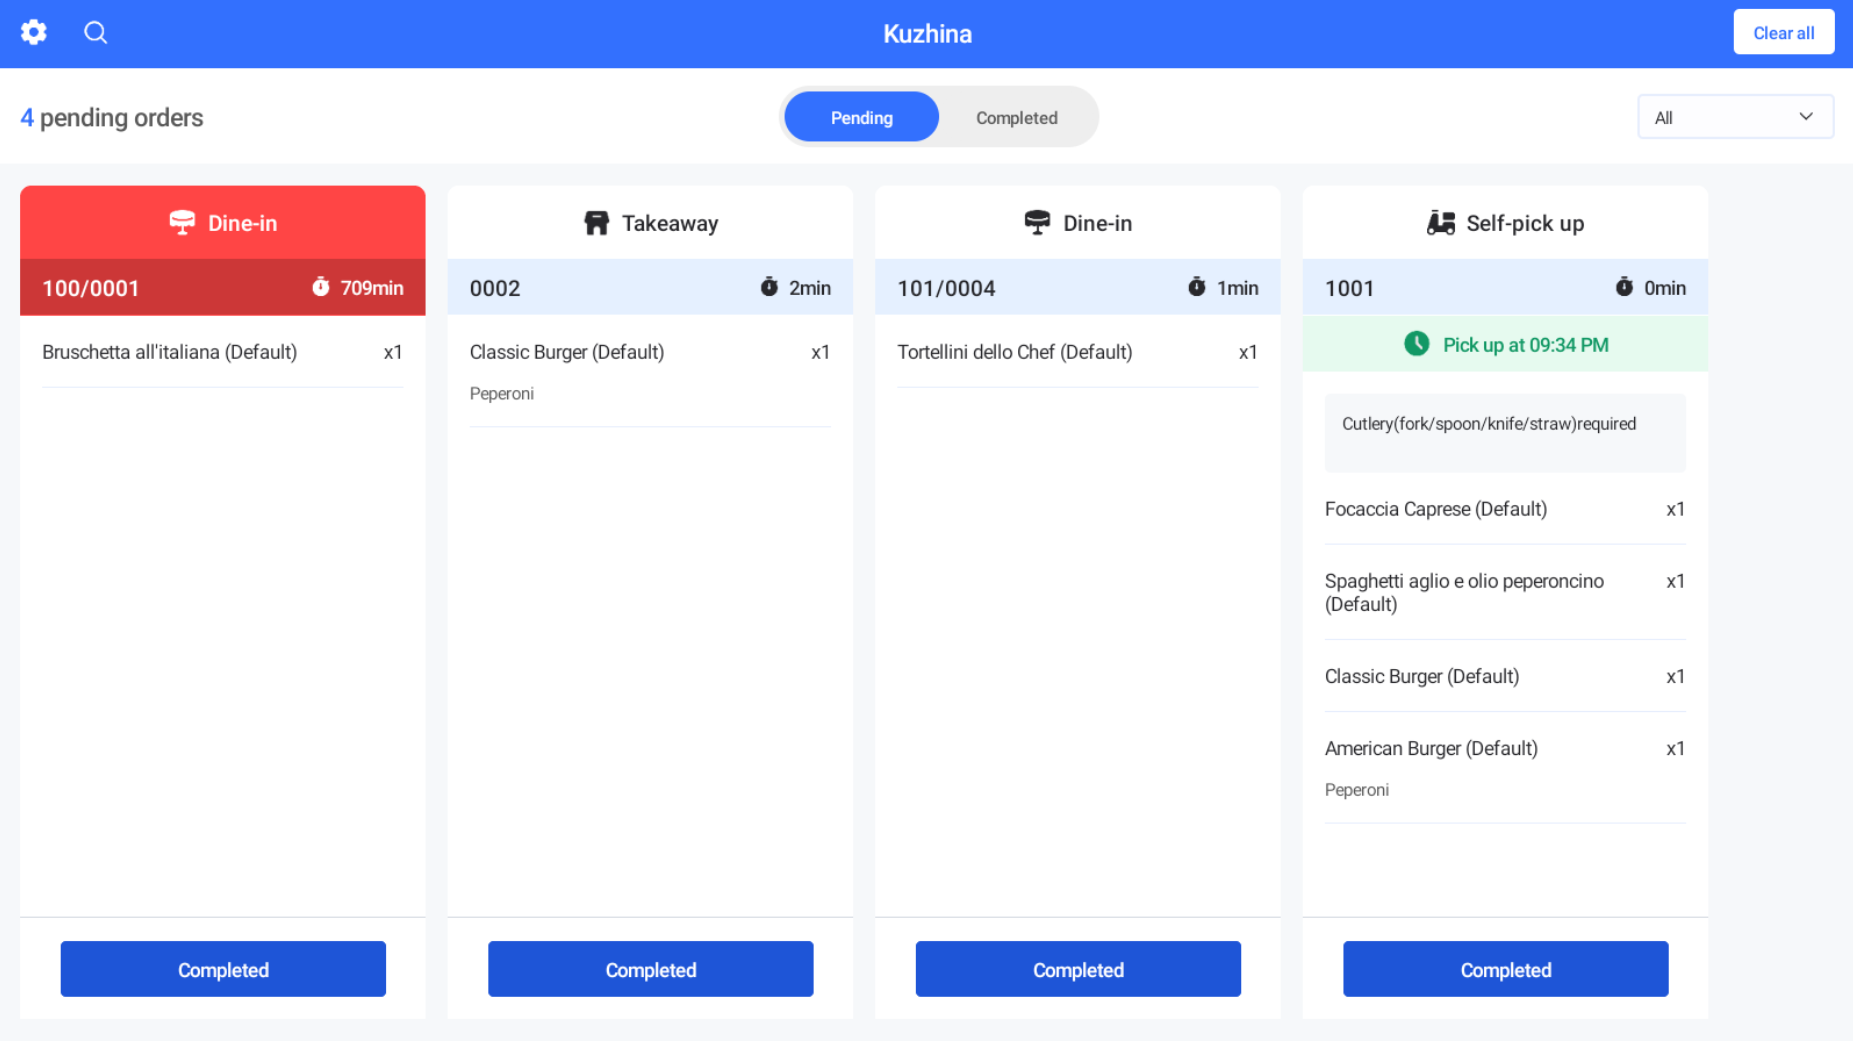Screen dimensions: 1853x1041
Task: Click the red Dine-in header of order 100/0001
Action: tap(223, 223)
